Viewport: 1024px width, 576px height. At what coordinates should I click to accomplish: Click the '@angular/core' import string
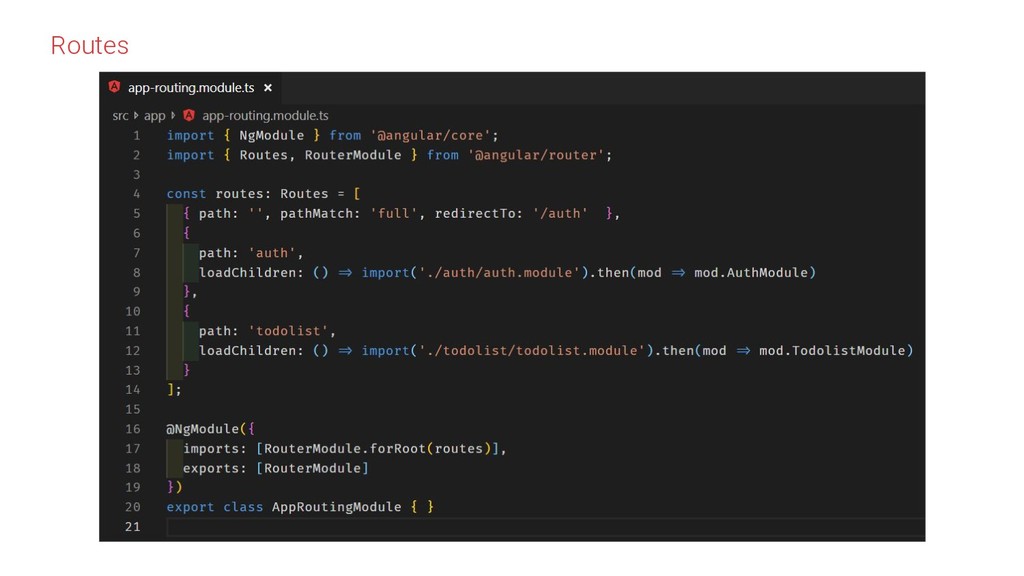430,136
